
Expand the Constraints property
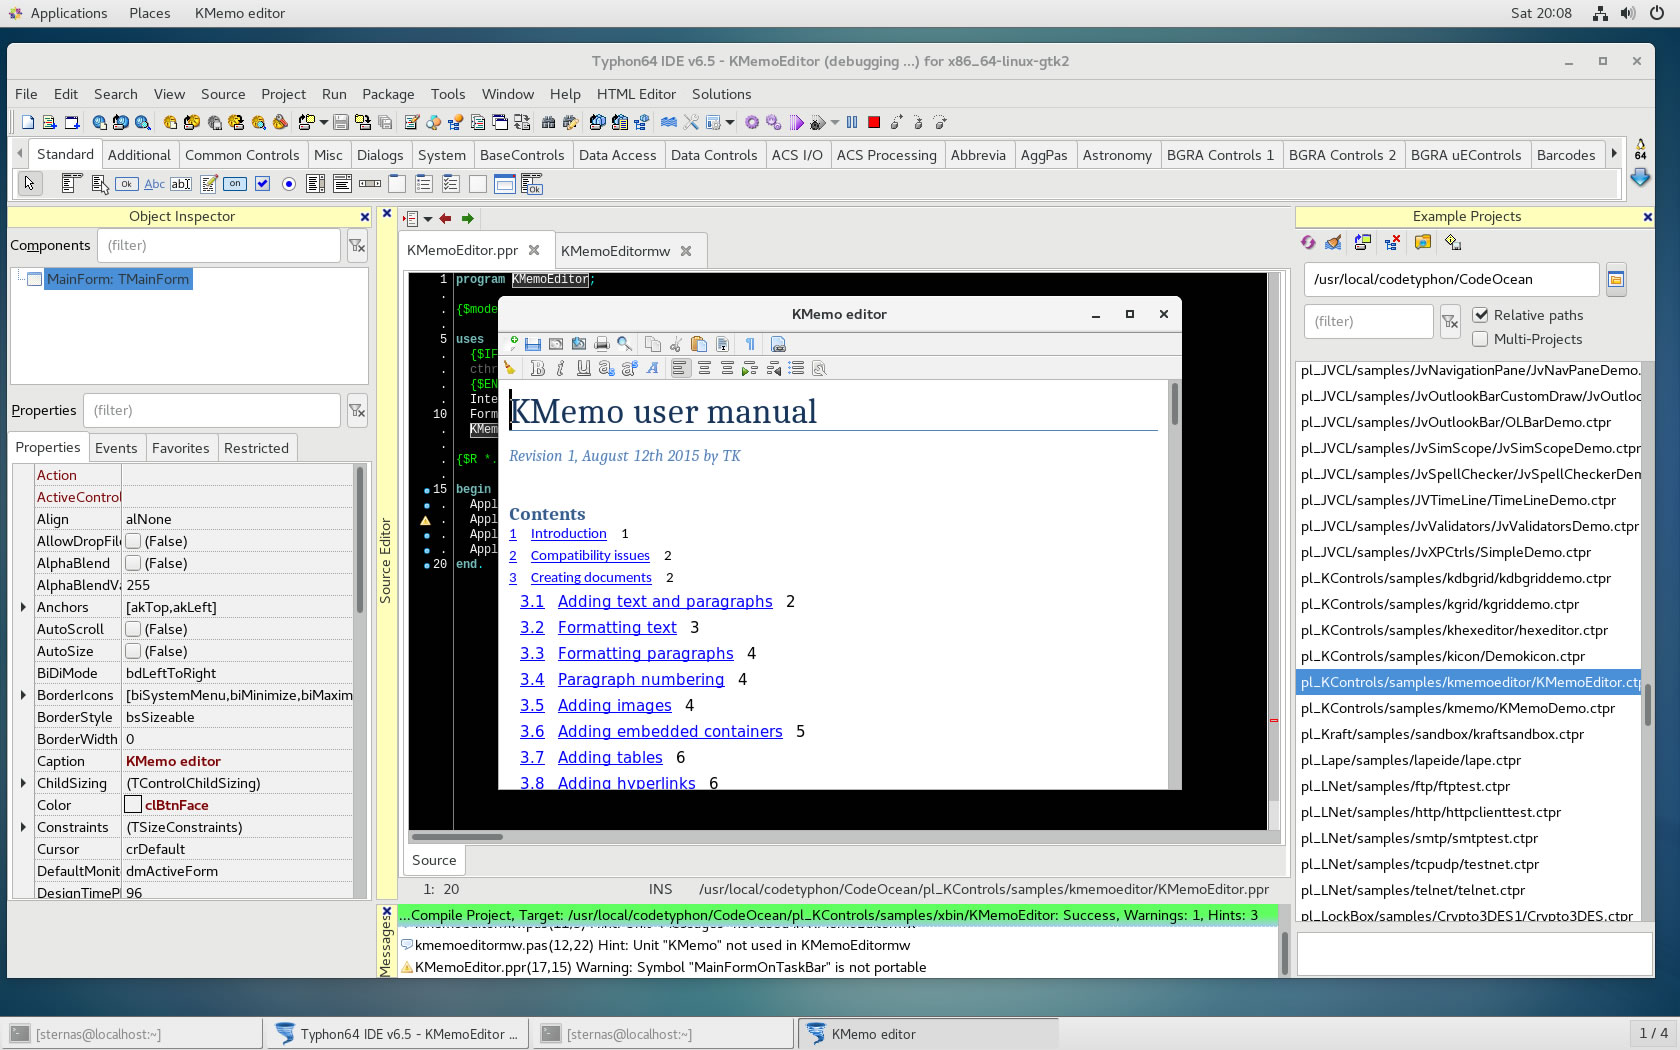click(x=23, y=827)
